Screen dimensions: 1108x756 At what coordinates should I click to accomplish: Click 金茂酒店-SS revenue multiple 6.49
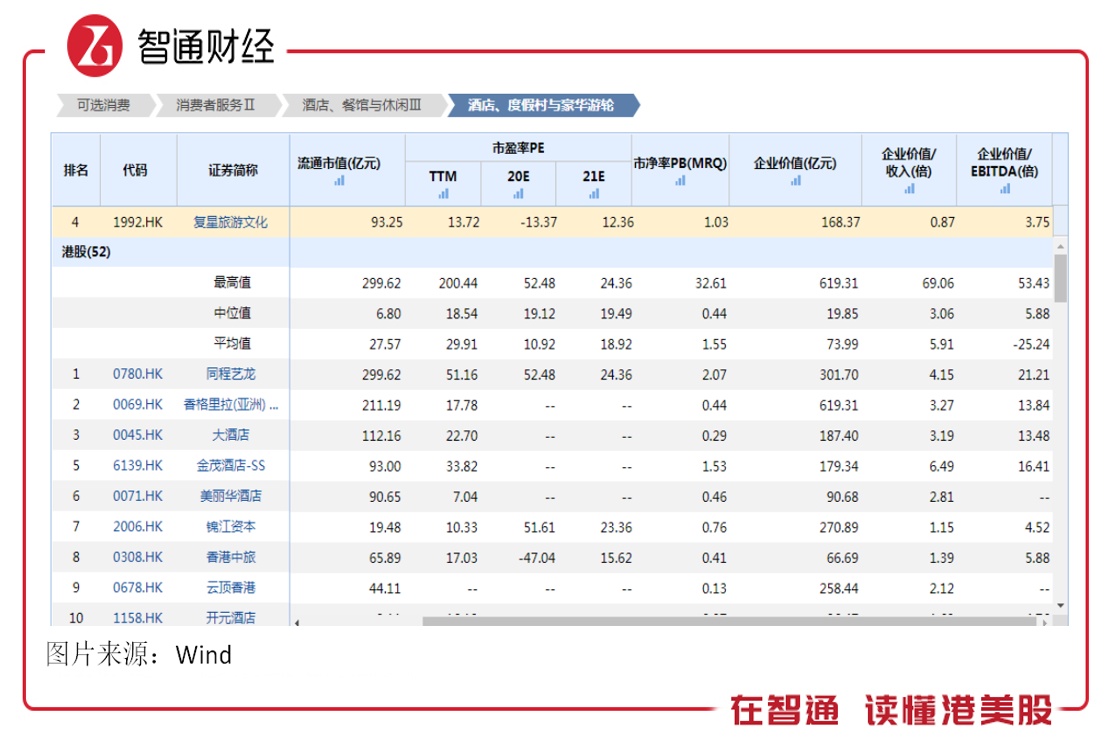(x=941, y=466)
